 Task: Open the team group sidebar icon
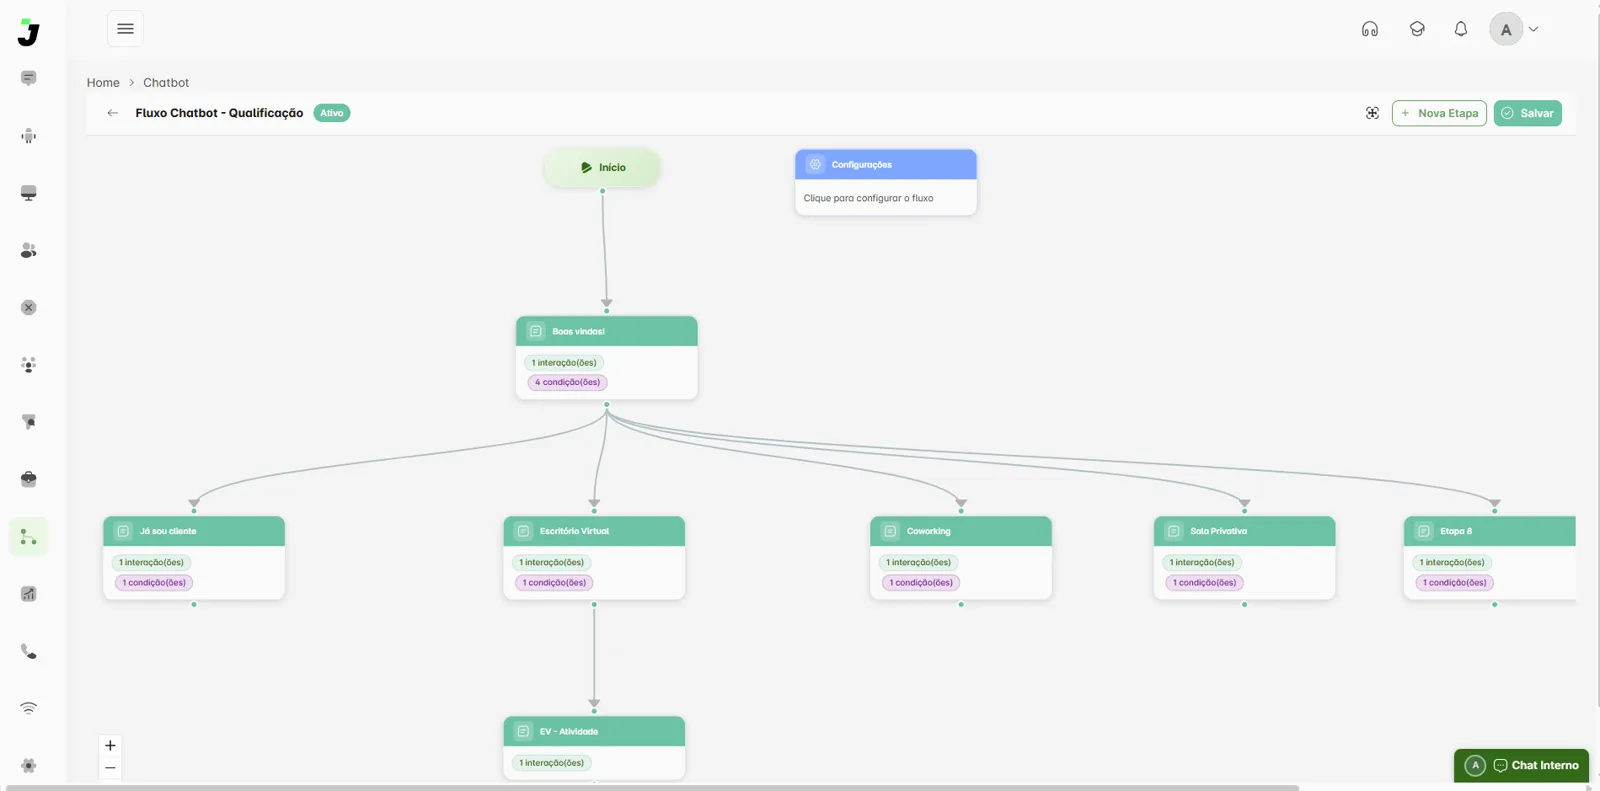(x=29, y=365)
